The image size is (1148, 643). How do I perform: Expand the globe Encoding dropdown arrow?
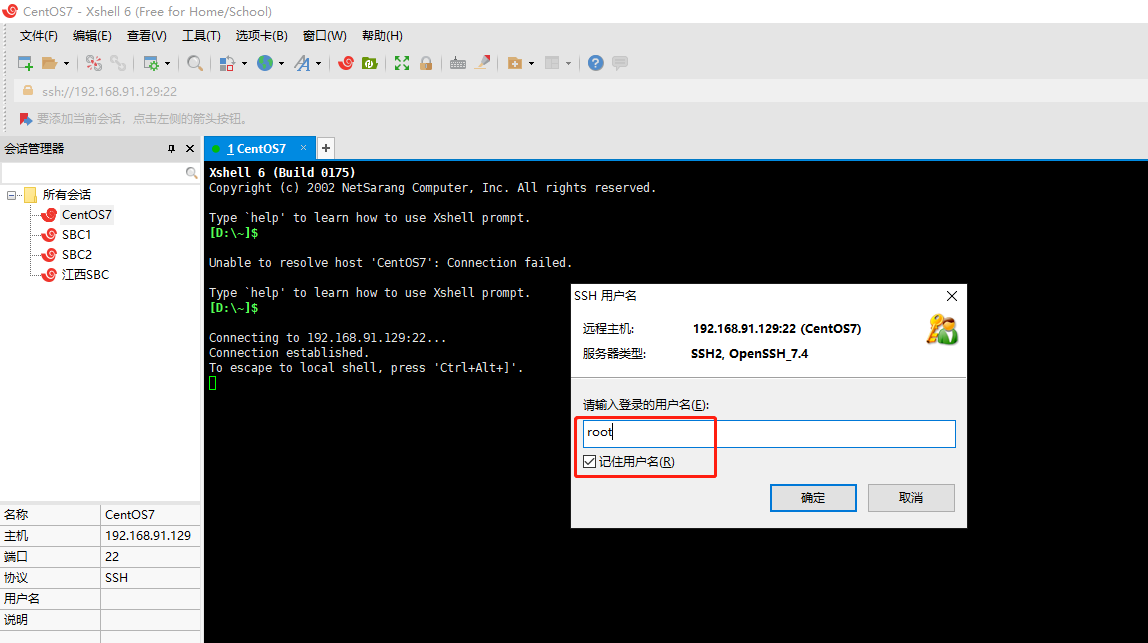(x=281, y=64)
